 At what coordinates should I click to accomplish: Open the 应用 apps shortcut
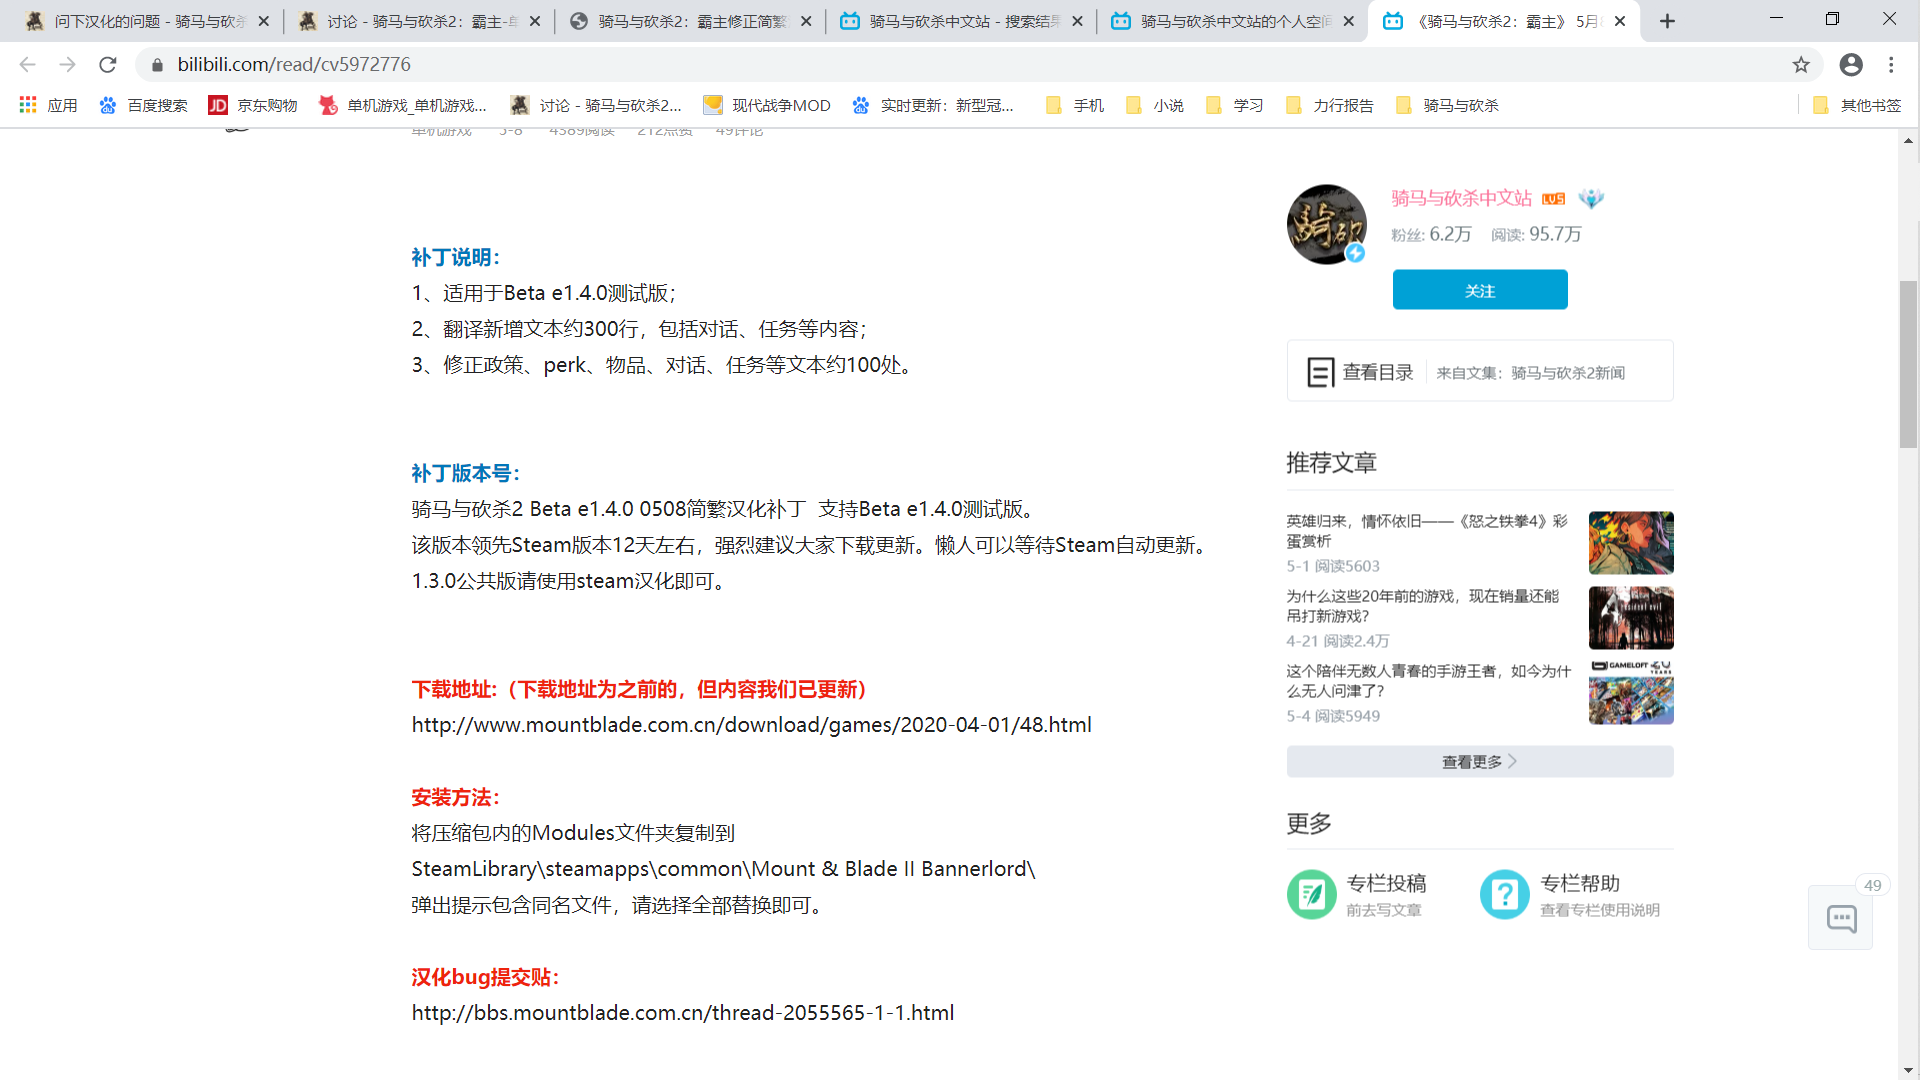(x=48, y=105)
